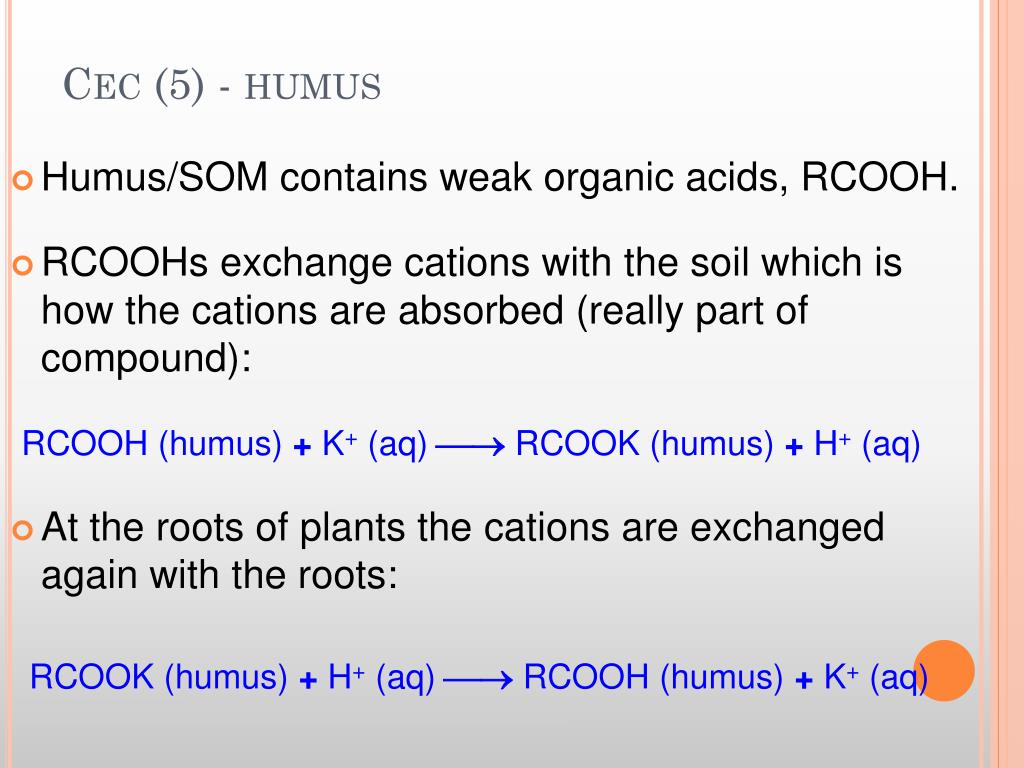The image size is (1024, 768).
Task: Click 'H+ (aq)' ending the first equation
Action: 867,444
